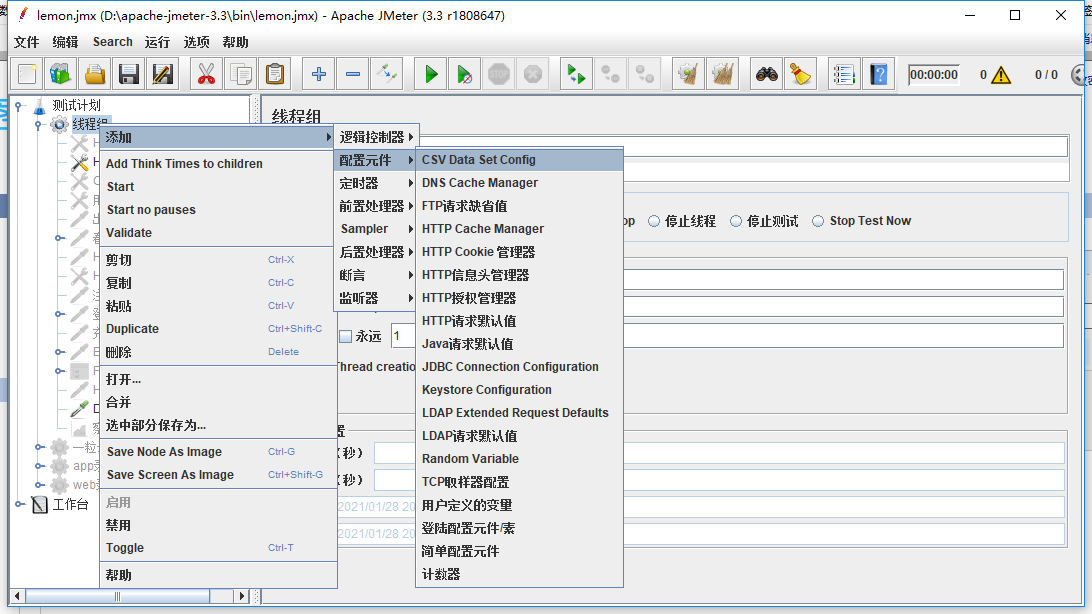Click the scrollbar right arrow button
This screenshot has width=1092, height=614.
click(x=242, y=596)
